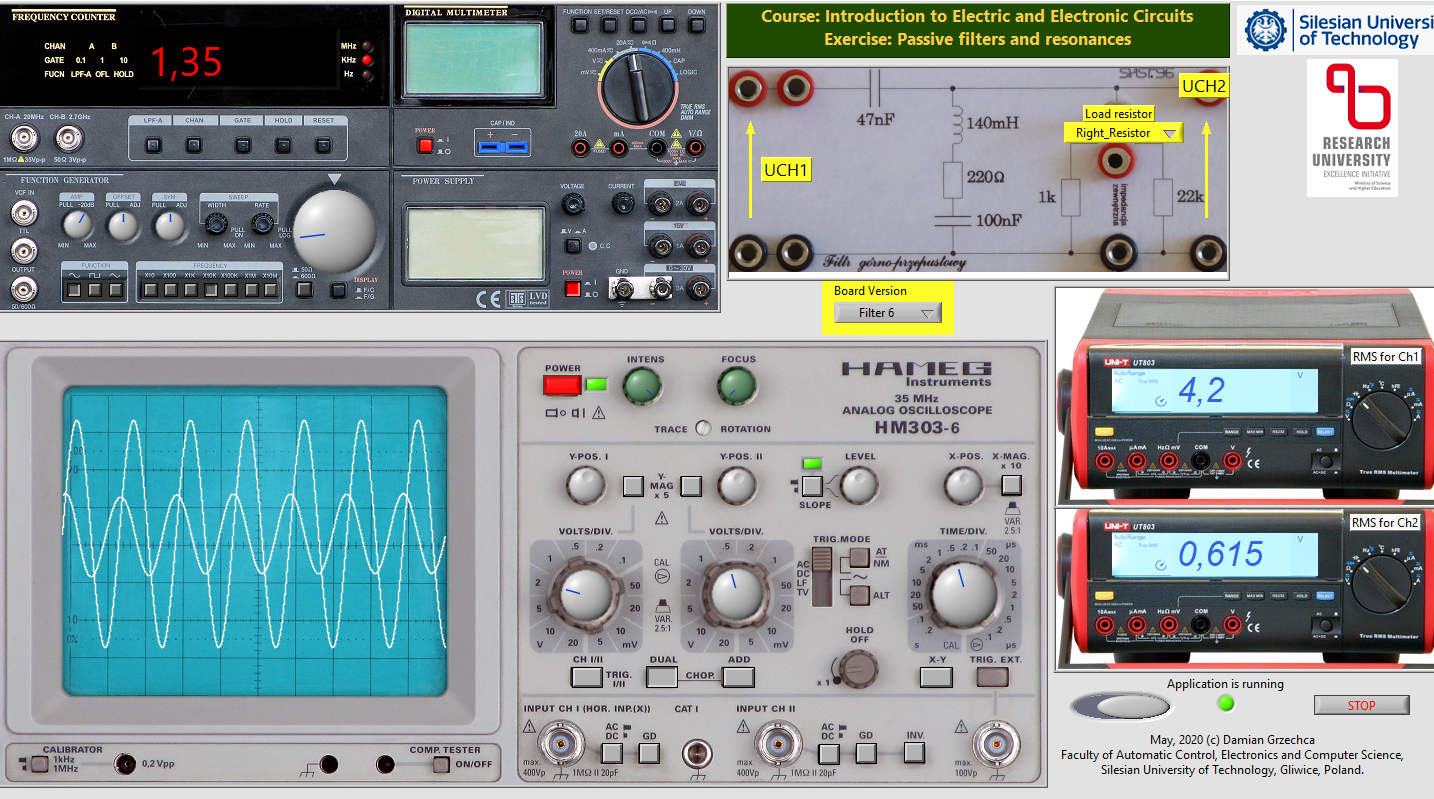Select the sine wave function button
This screenshot has height=799, width=1434.
click(x=74, y=290)
